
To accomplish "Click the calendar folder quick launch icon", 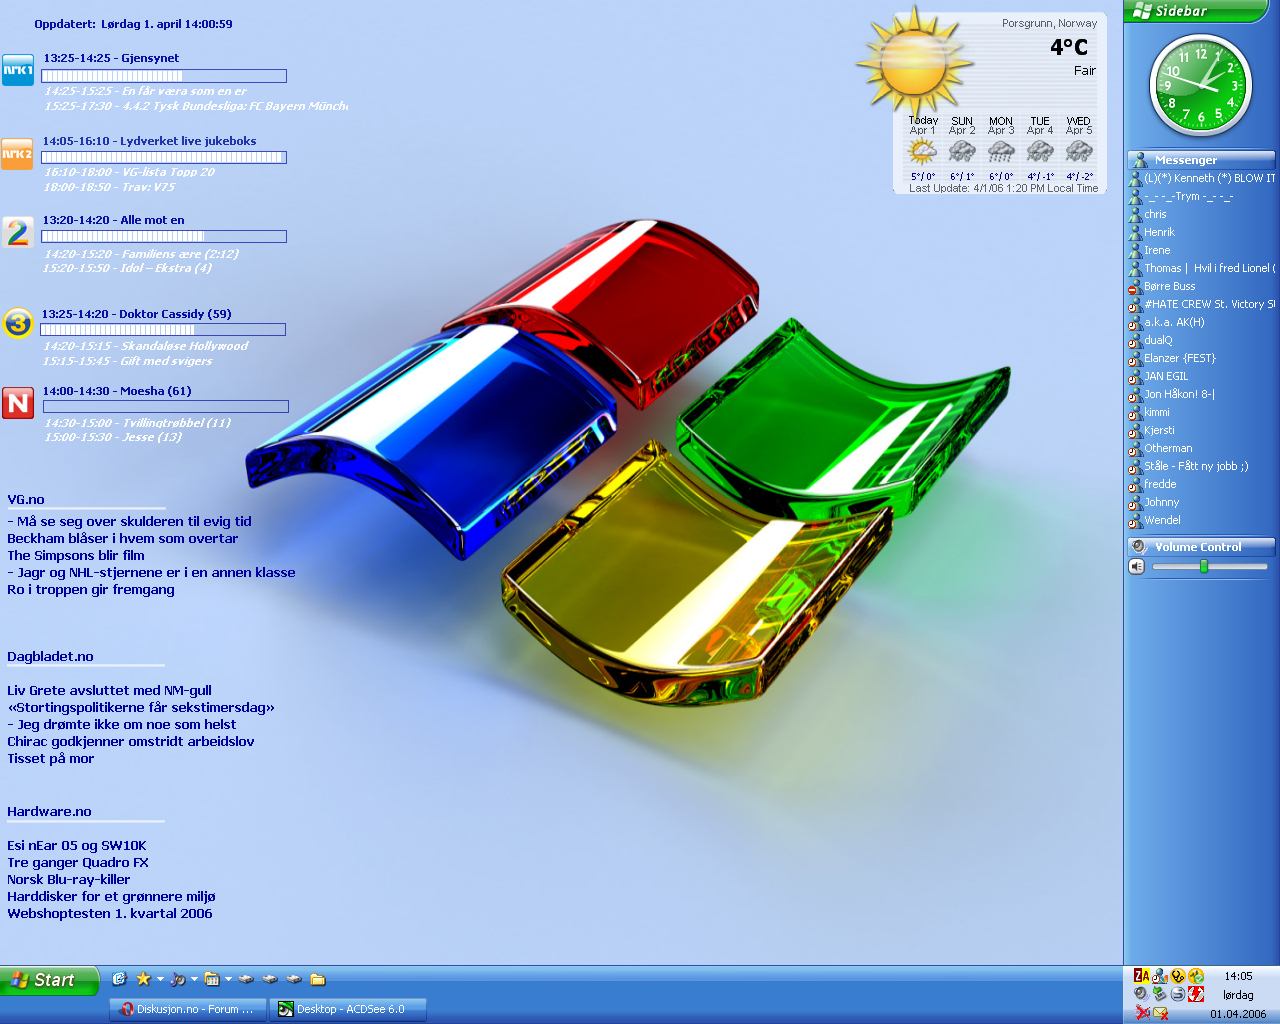I will (211, 979).
